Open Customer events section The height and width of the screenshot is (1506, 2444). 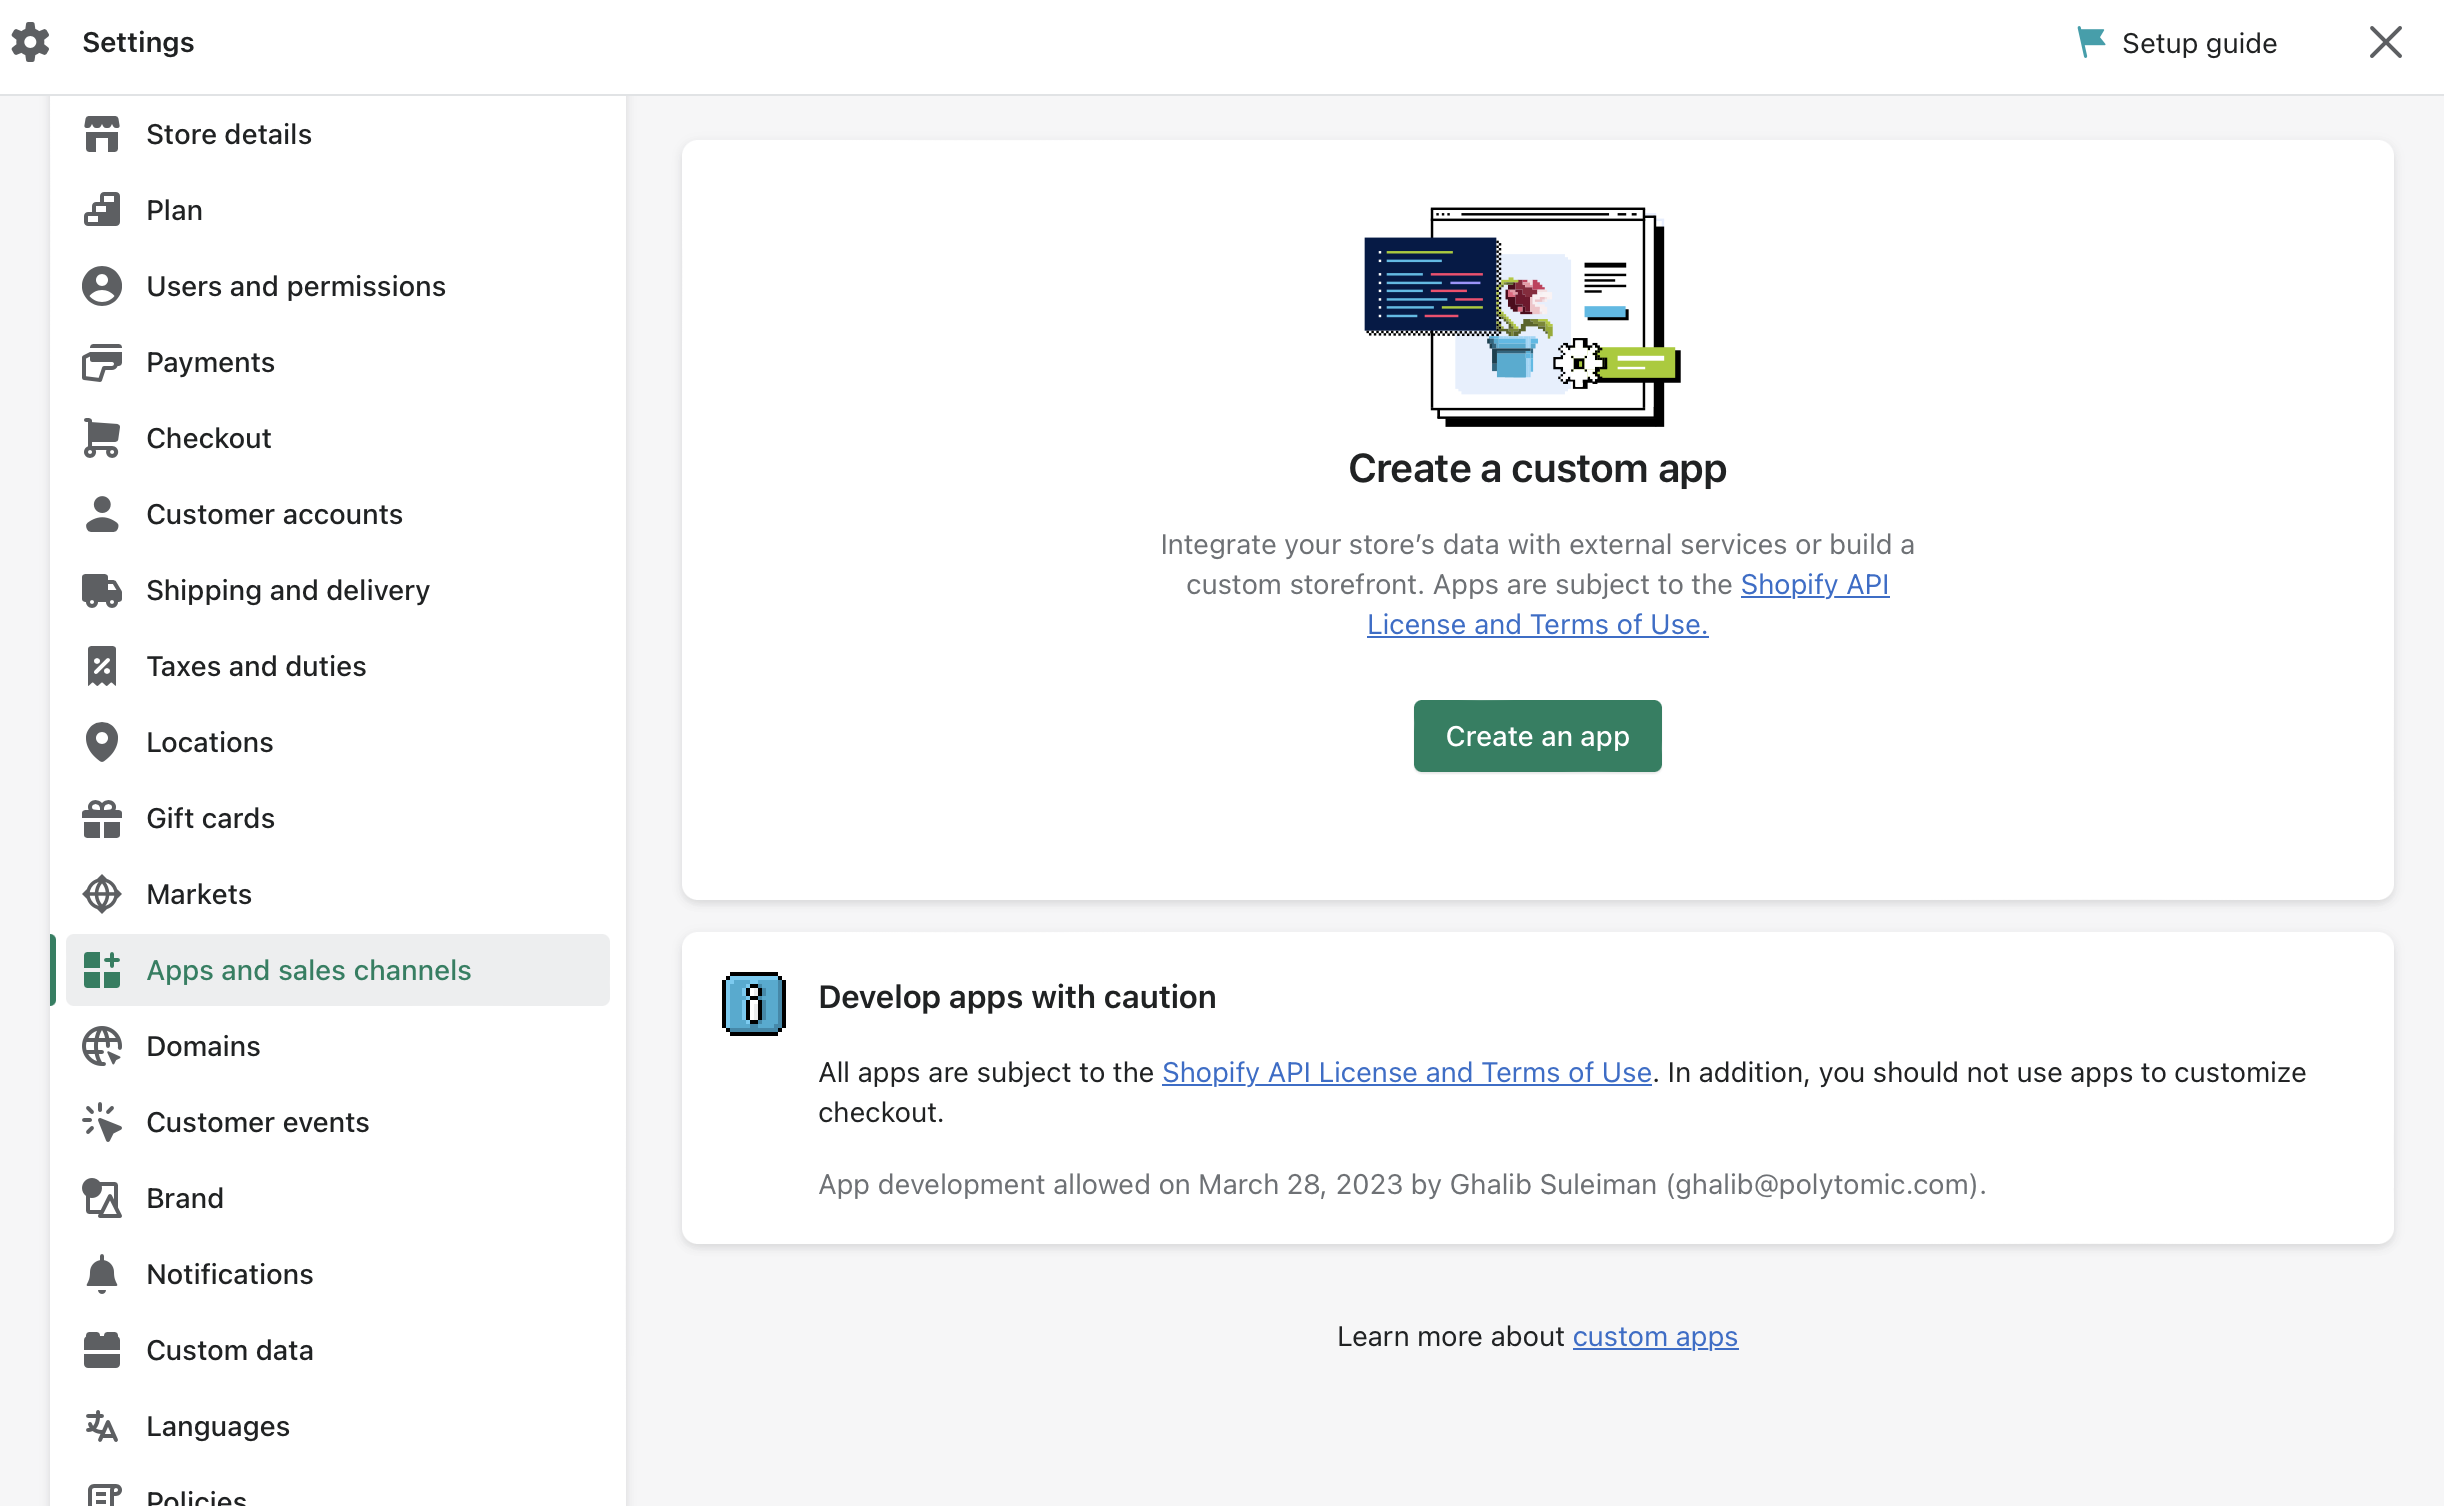(257, 1122)
